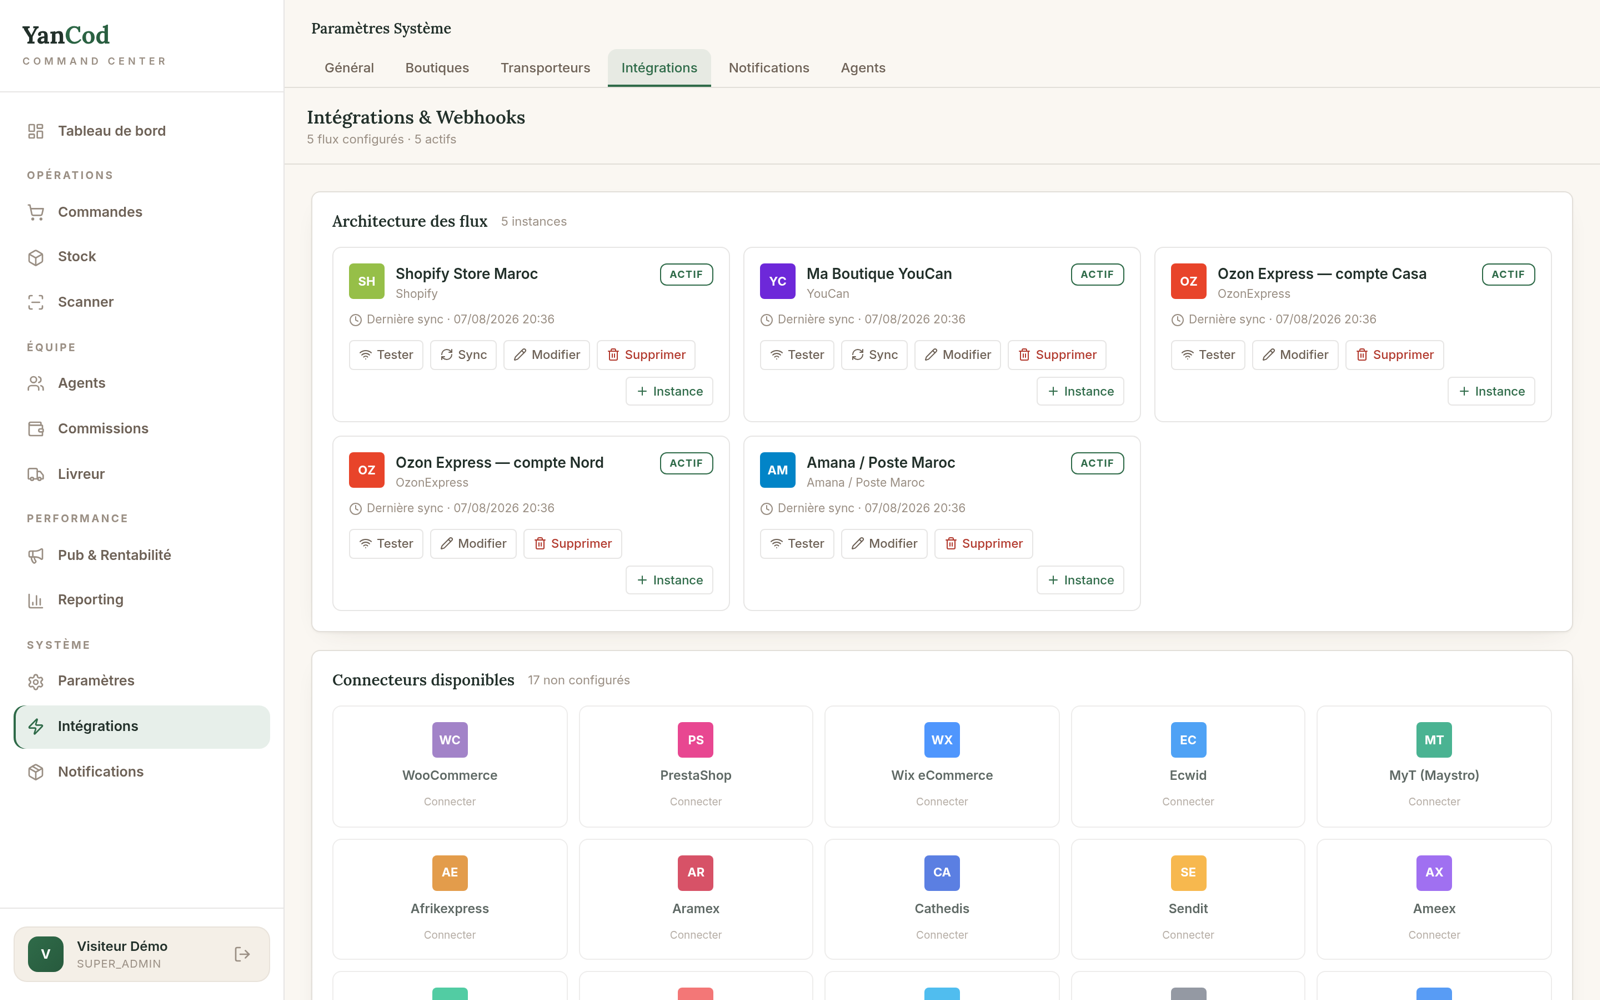
Task: Click the AX Ameex connector icon
Action: [x=1434, y=873]
